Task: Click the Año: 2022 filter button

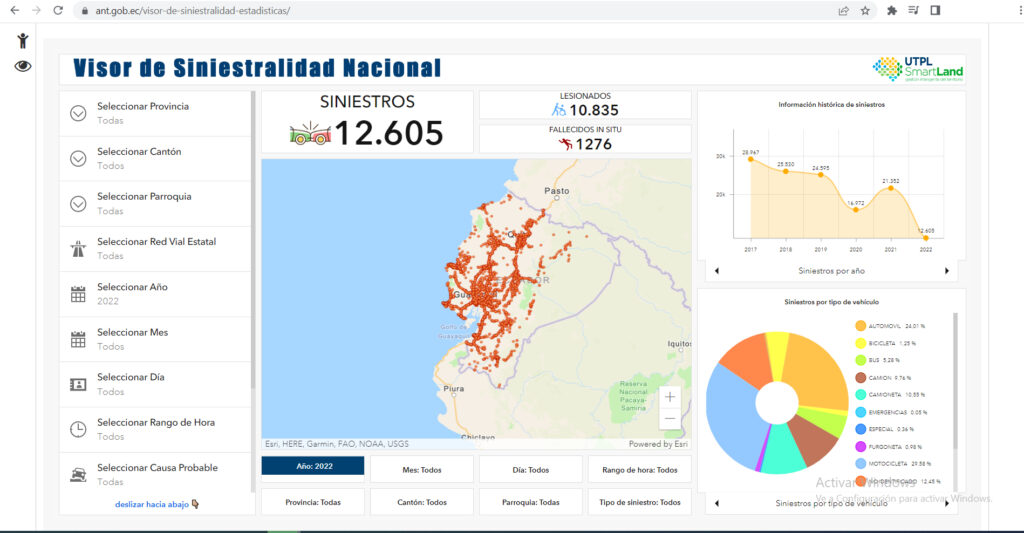Action: (312, 469)
